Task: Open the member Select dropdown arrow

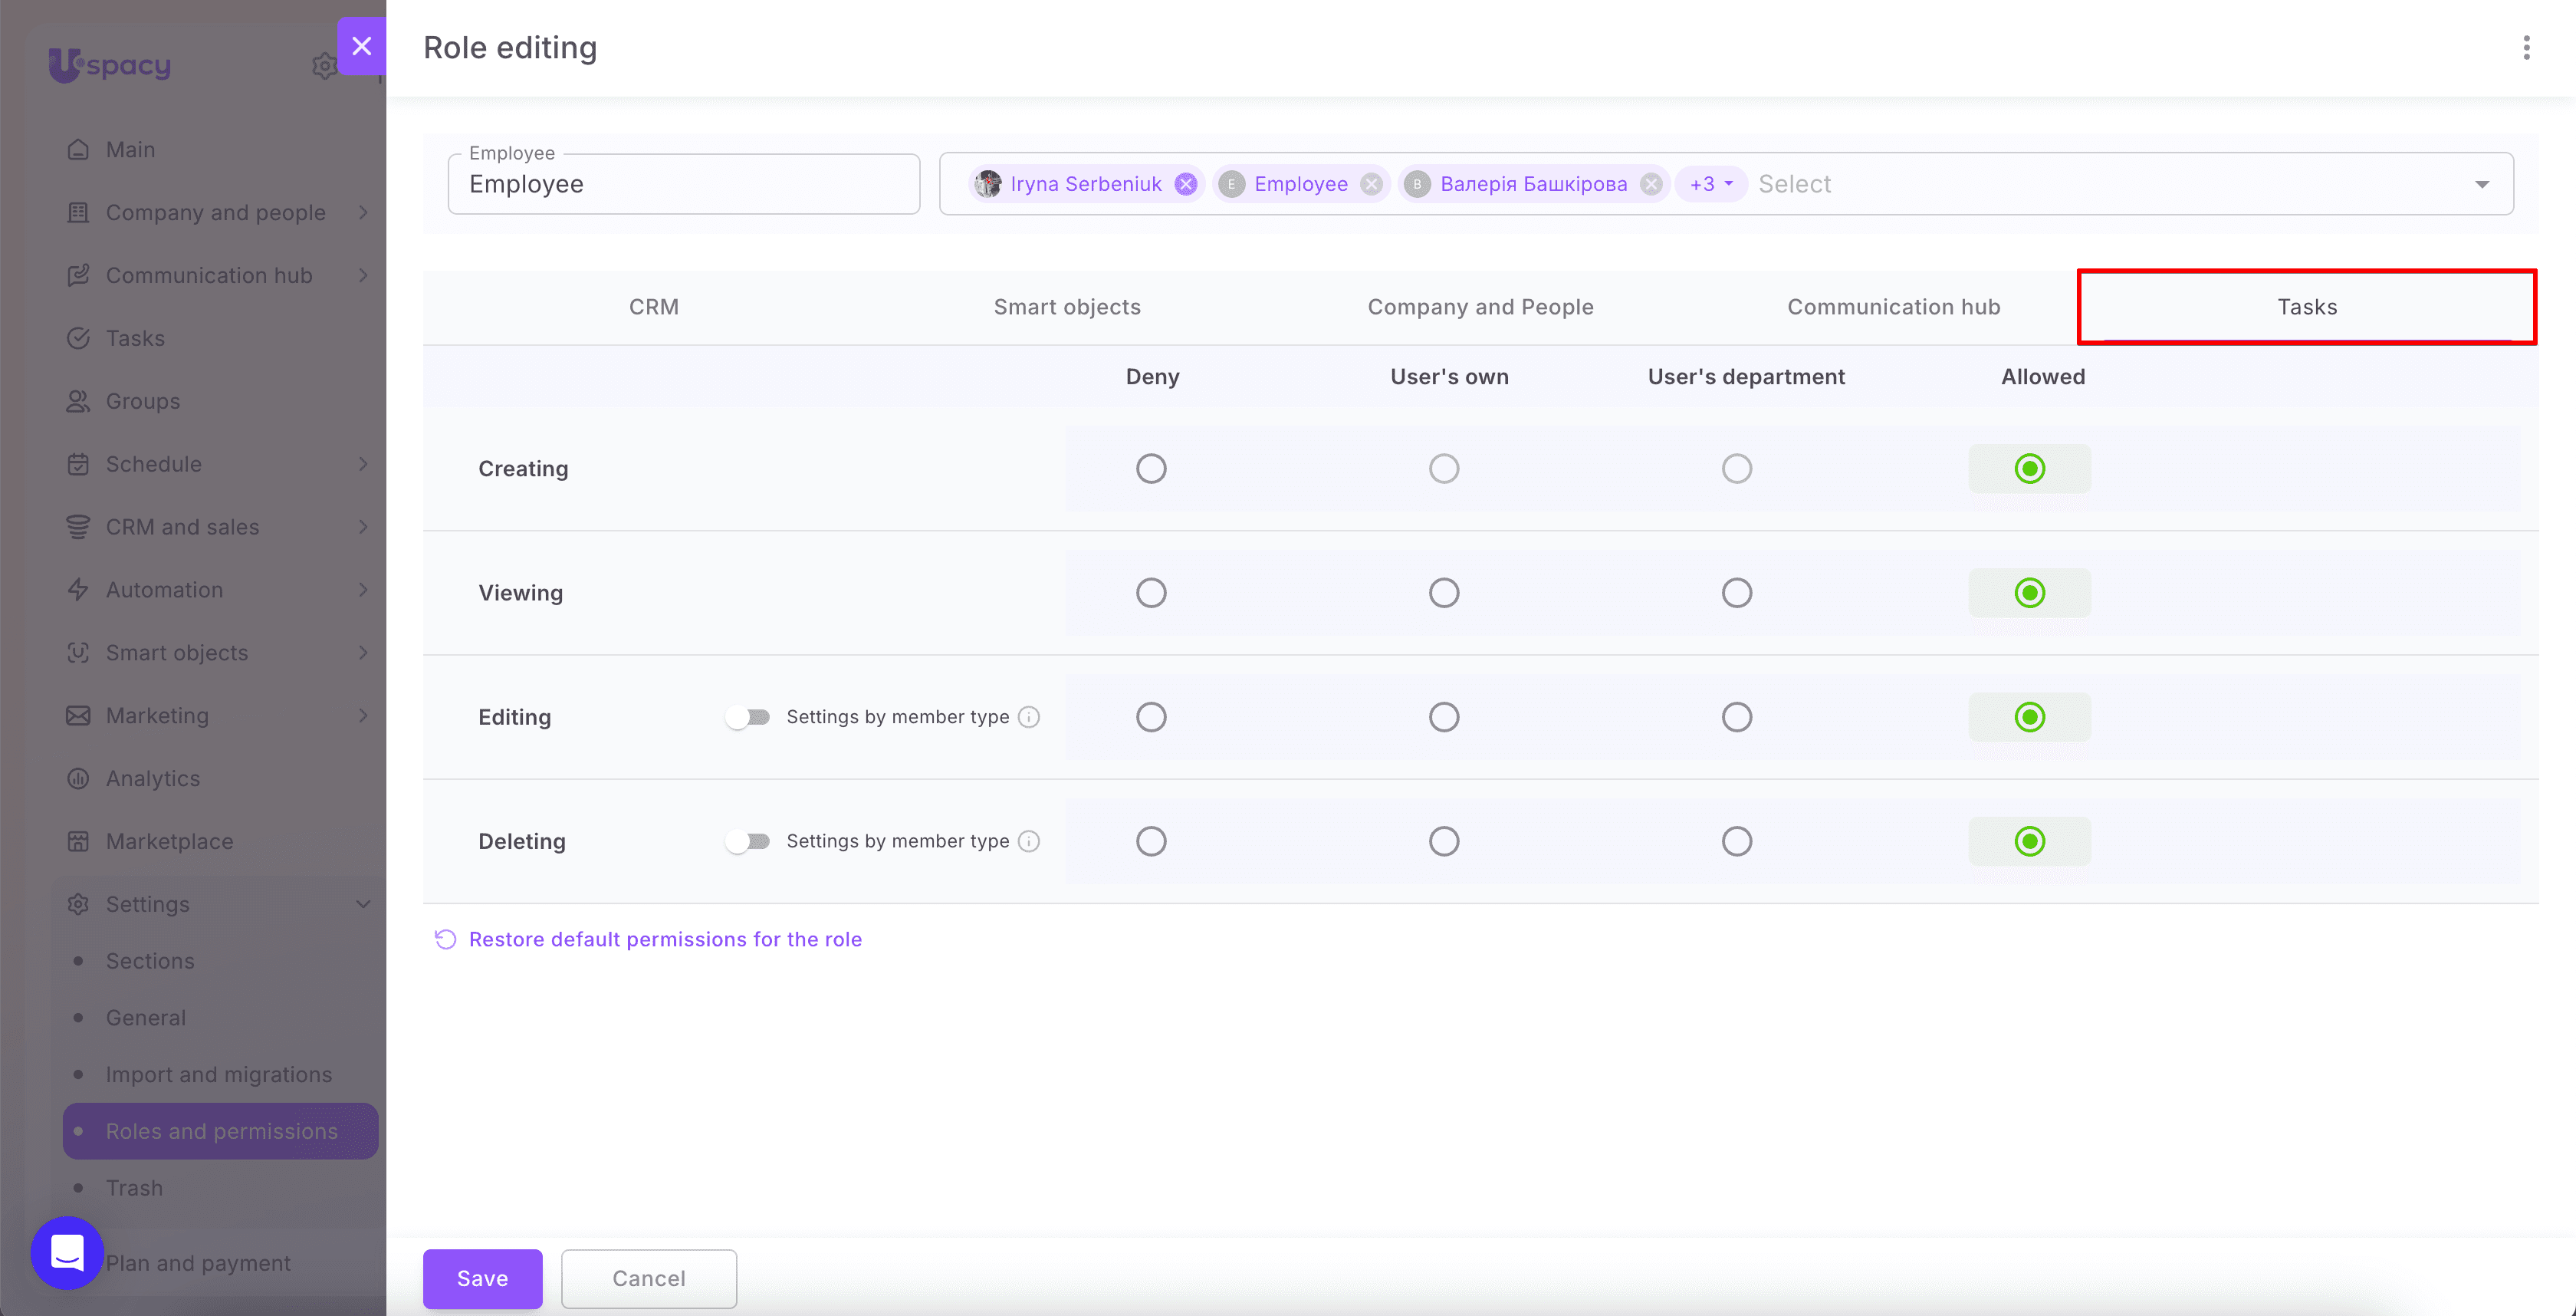Action: (2482, 184)
